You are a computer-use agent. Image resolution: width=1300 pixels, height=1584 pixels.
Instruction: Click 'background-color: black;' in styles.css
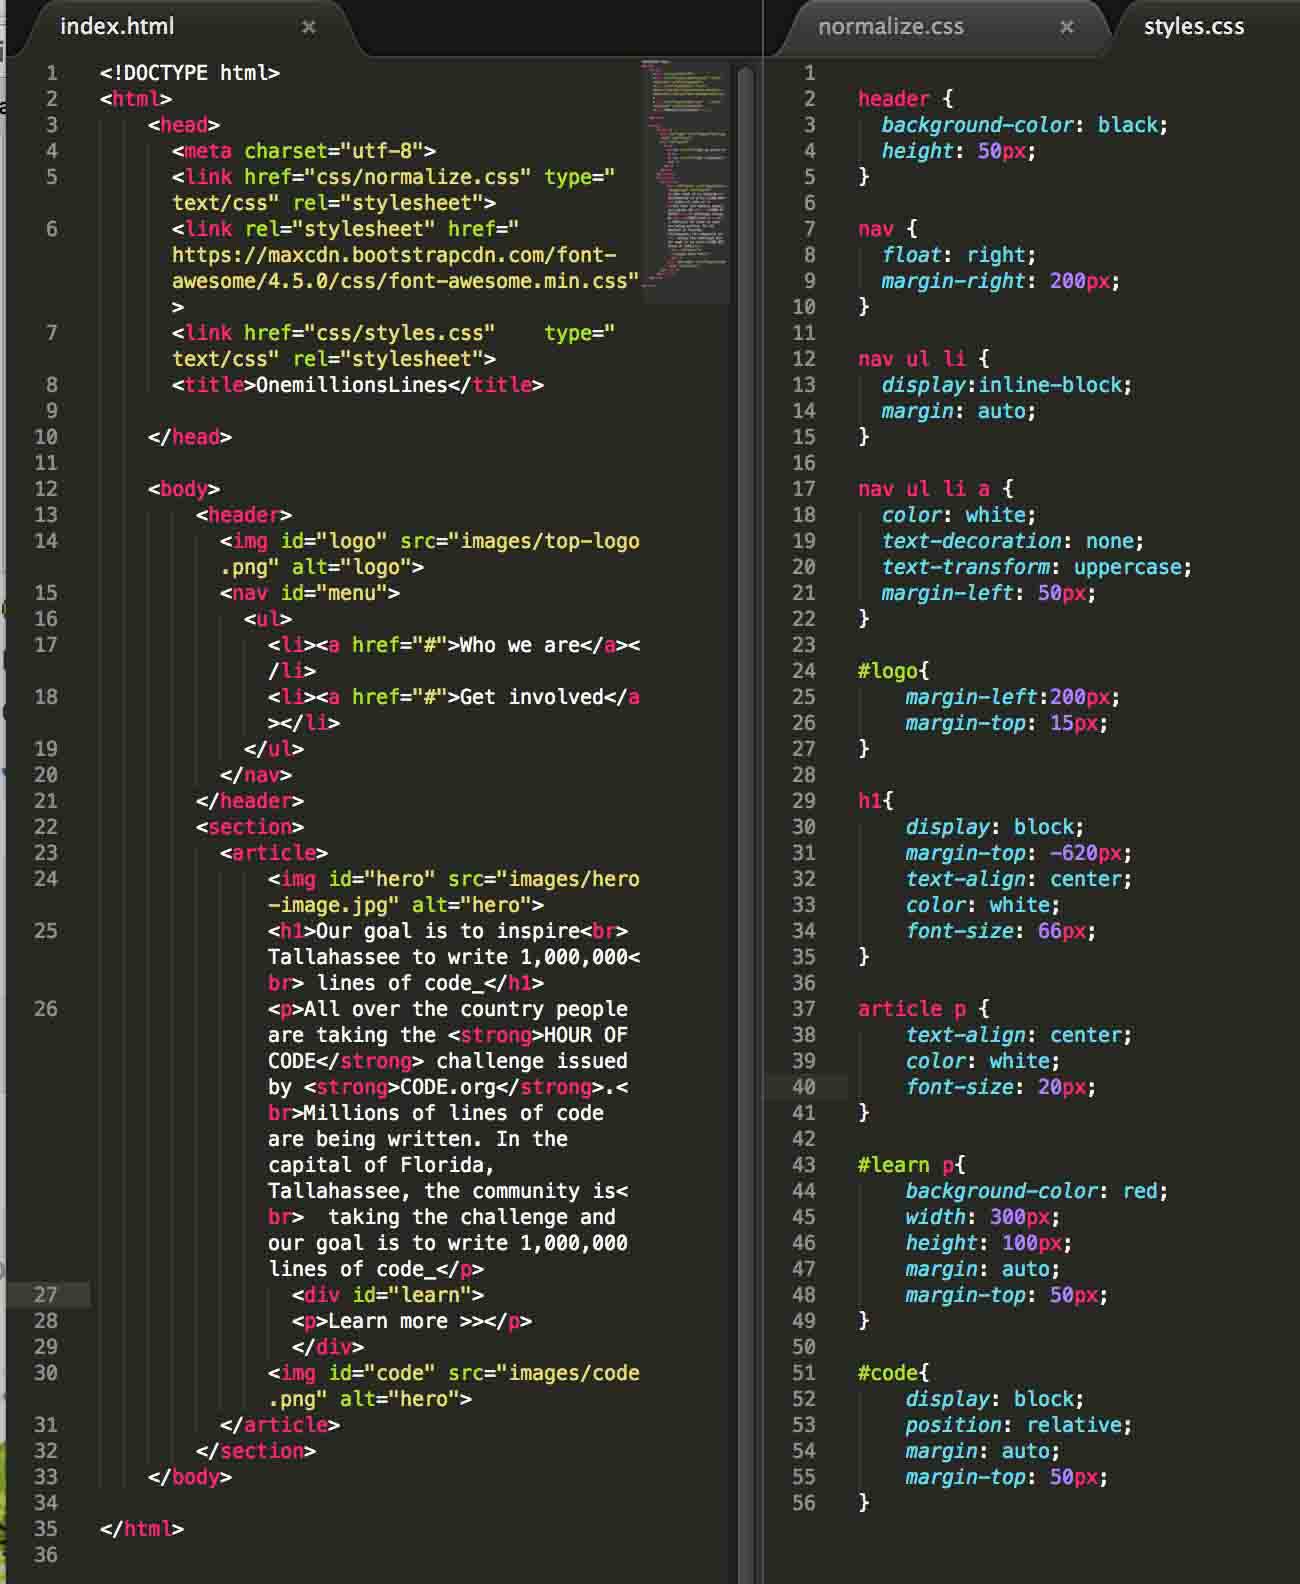[x=1024, y=125]
